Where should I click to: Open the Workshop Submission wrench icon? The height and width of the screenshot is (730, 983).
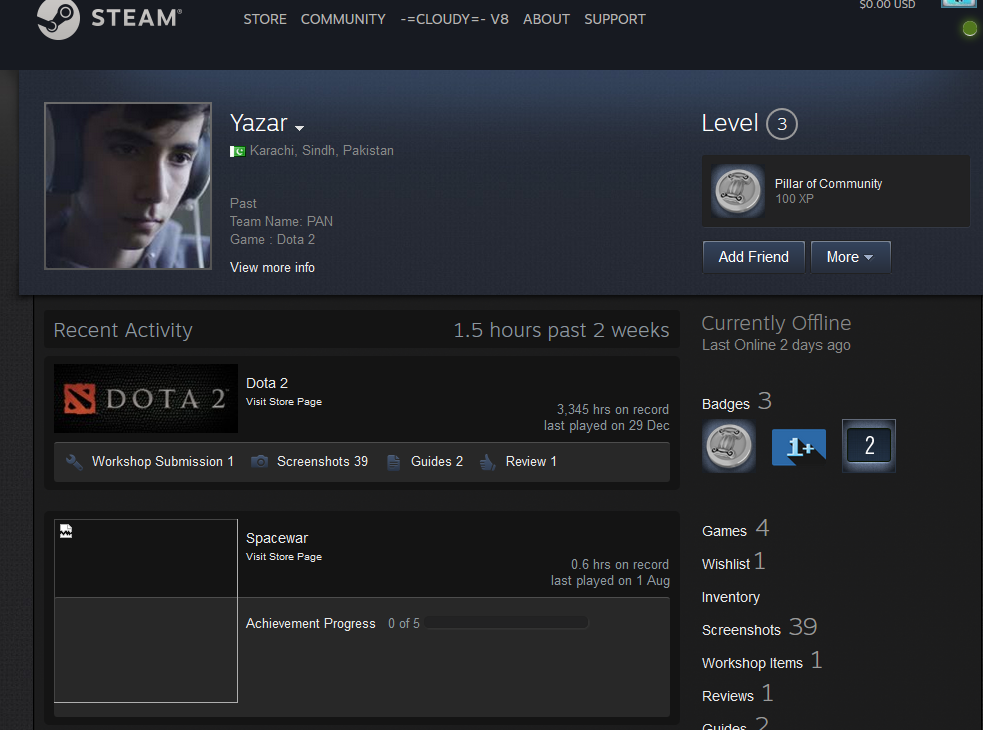coord(74,462)
